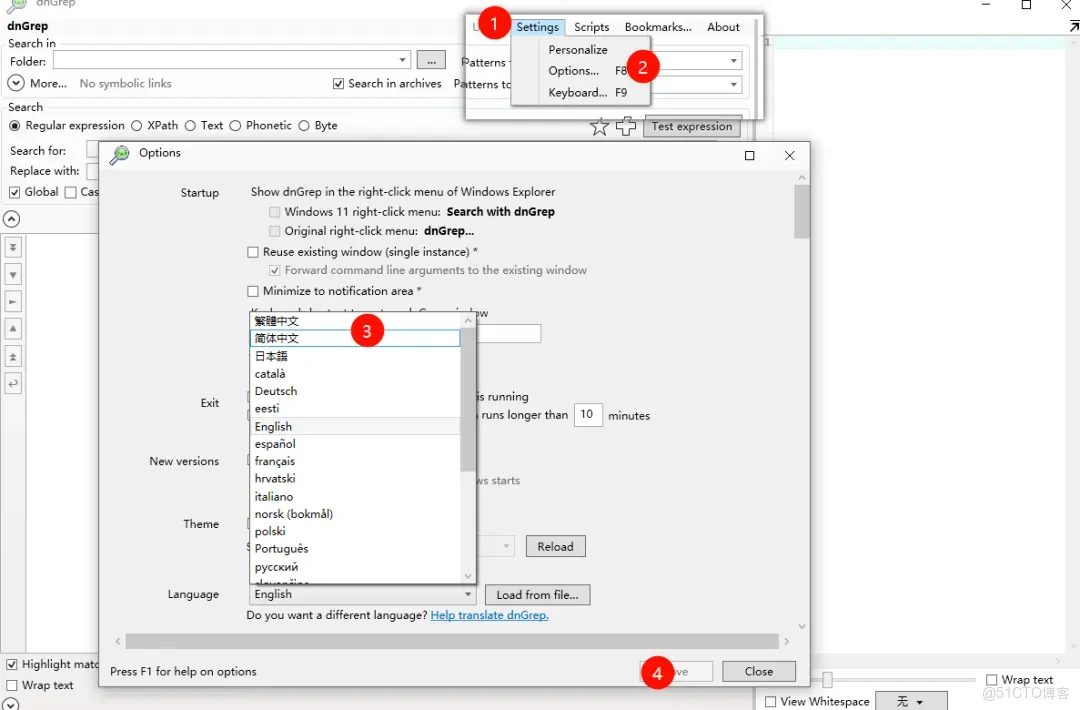This screenshot has height=710, width=1080.
Task: Click the expand arrow icon at the window's top right
Action: (x=1073, y=26)
